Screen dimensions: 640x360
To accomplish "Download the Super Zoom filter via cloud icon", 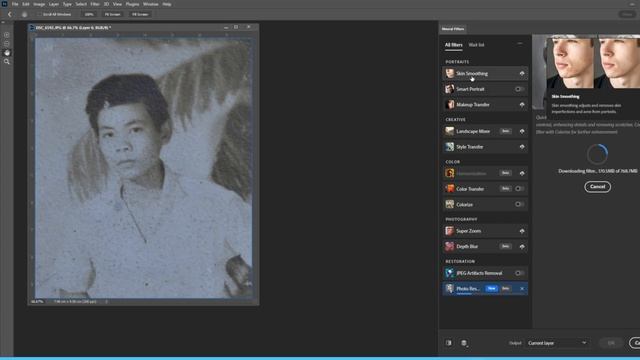I will (x=522, y=231).
